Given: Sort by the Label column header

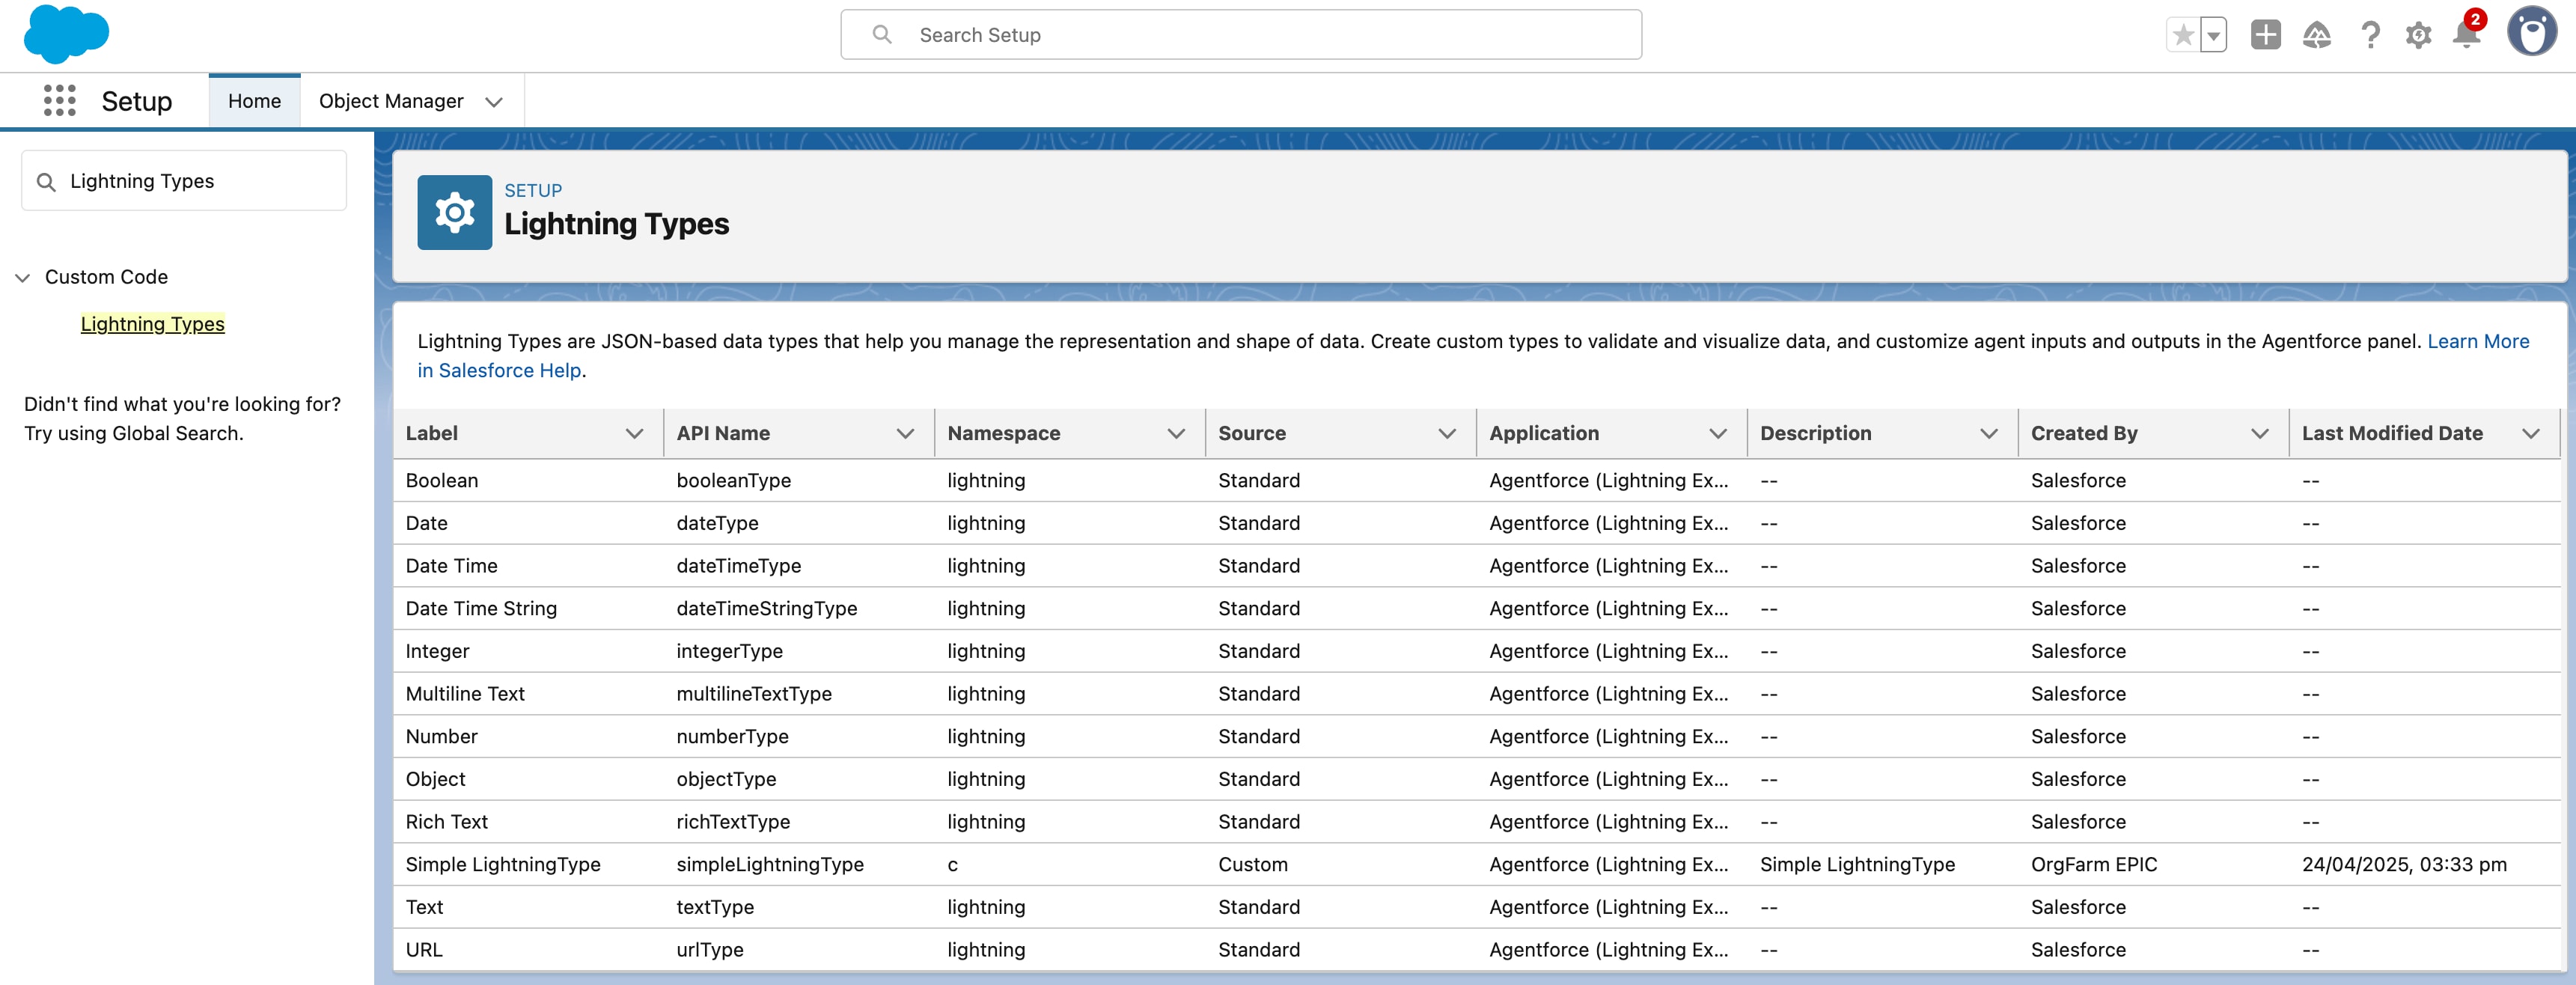Looking at the screenshot, I should 432,433.
